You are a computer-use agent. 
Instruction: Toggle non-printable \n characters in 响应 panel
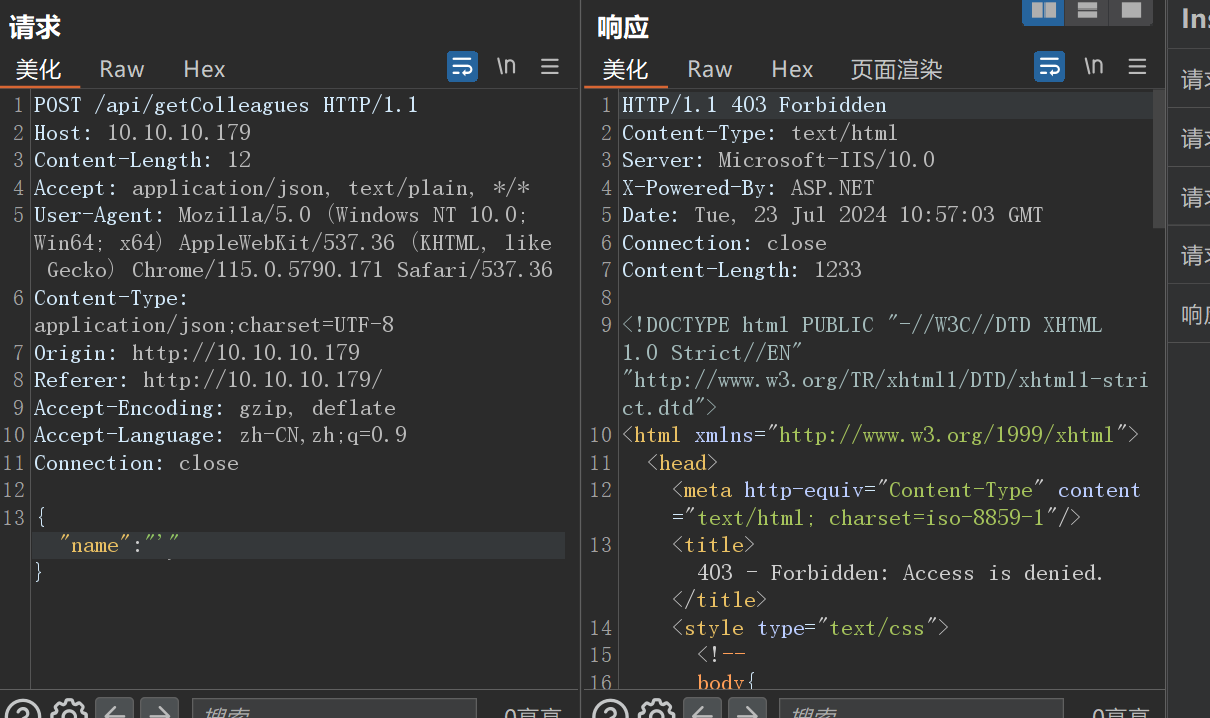(1094, 67)
